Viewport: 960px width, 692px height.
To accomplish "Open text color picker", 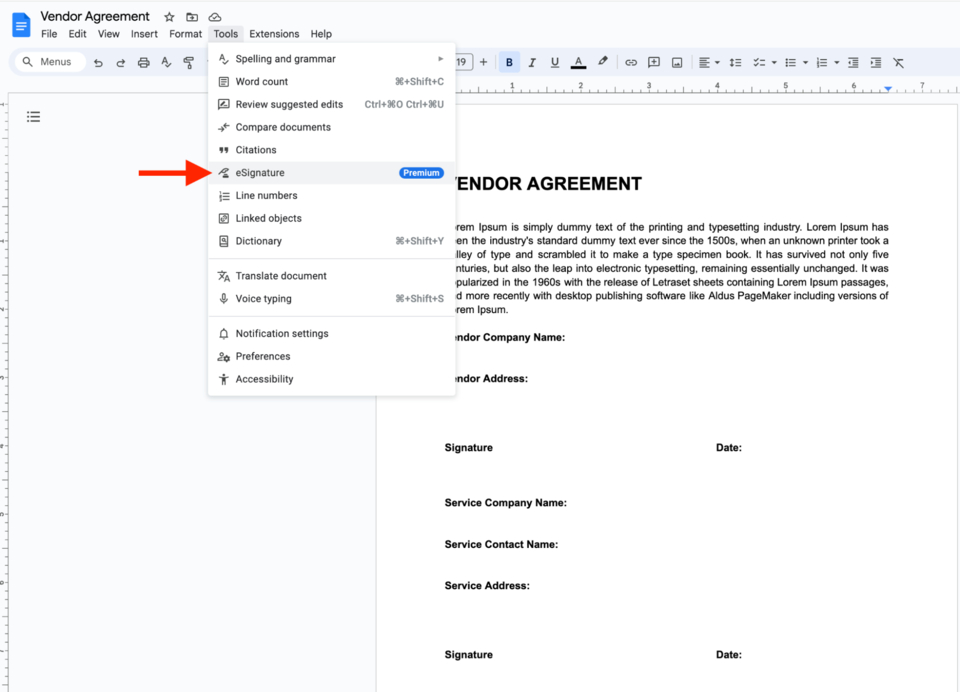I will [579, 62].
